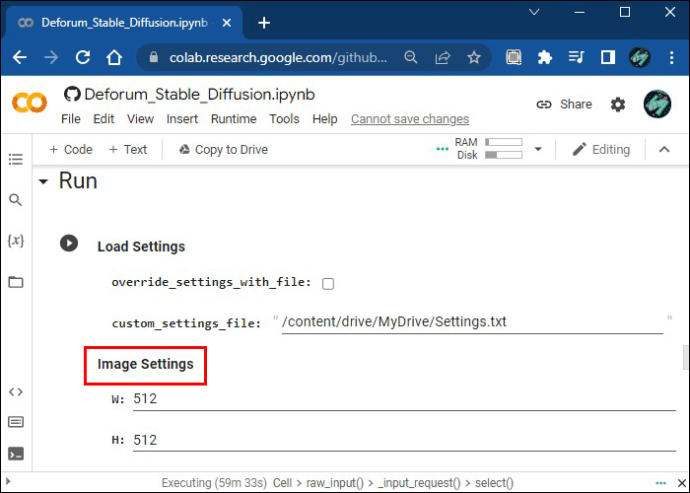Screen dimensions: 690x493
Task: Bookmark this page with the star icon
Action: click(x=474, y=57)
